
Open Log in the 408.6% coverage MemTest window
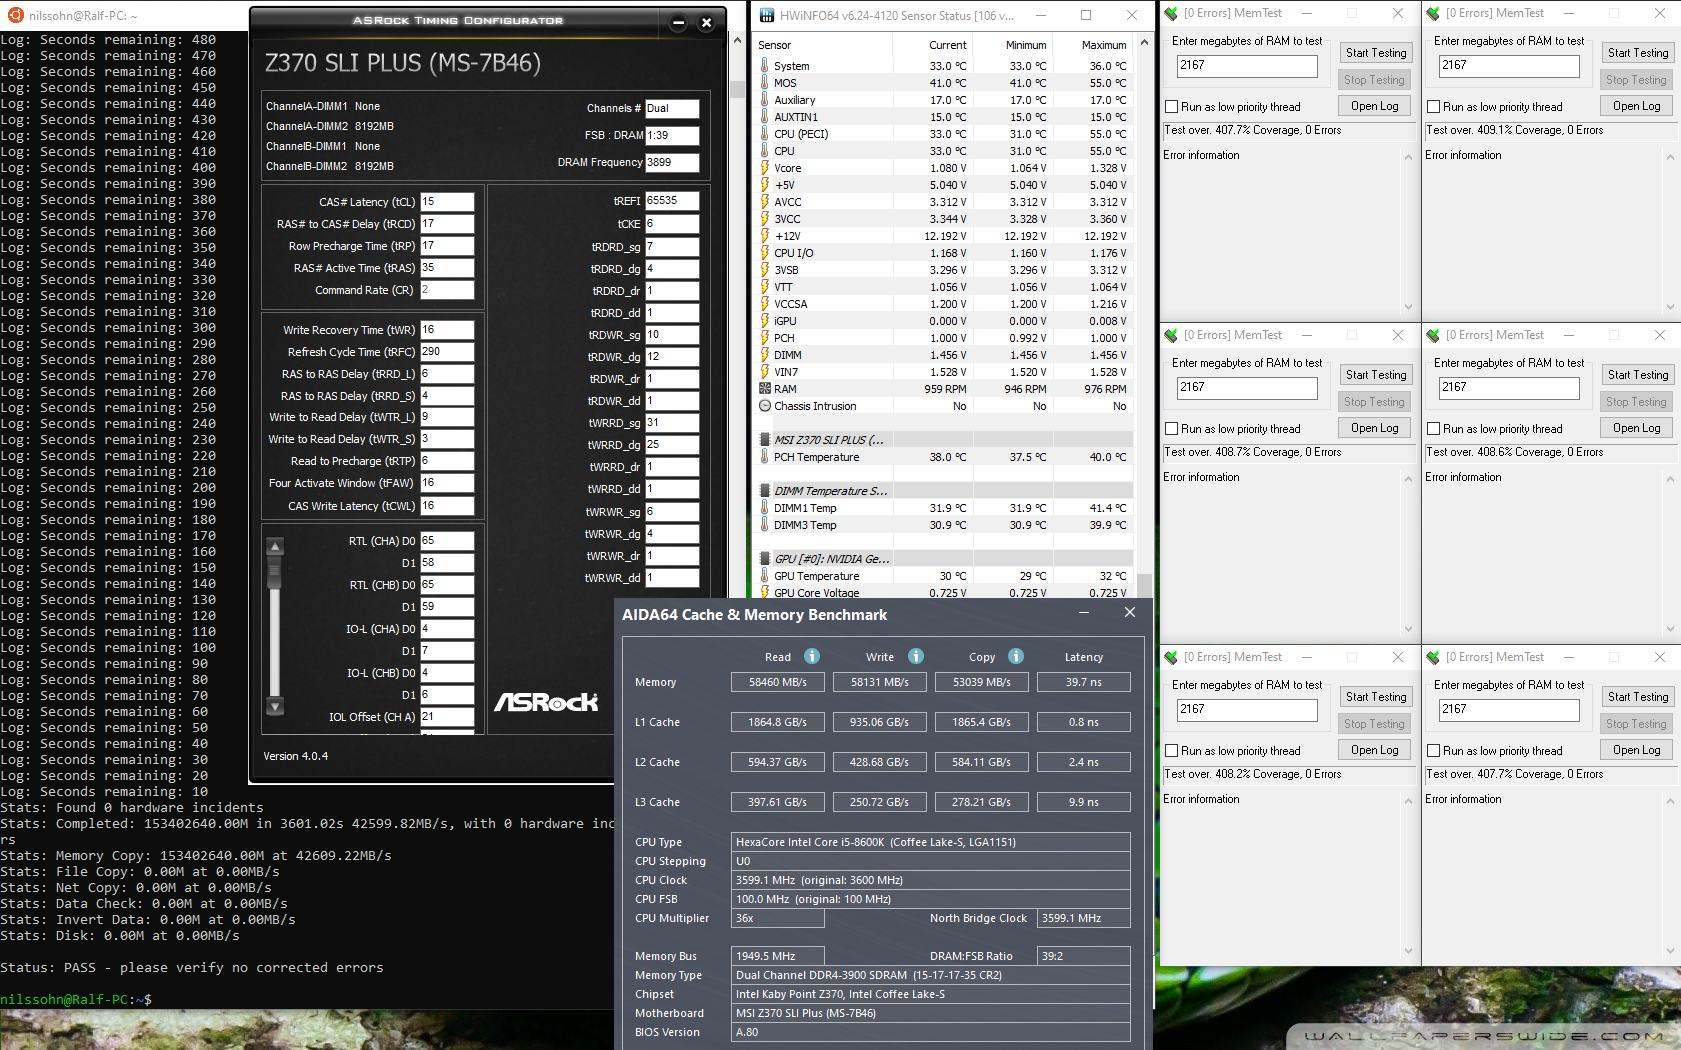pos(1638,428)
